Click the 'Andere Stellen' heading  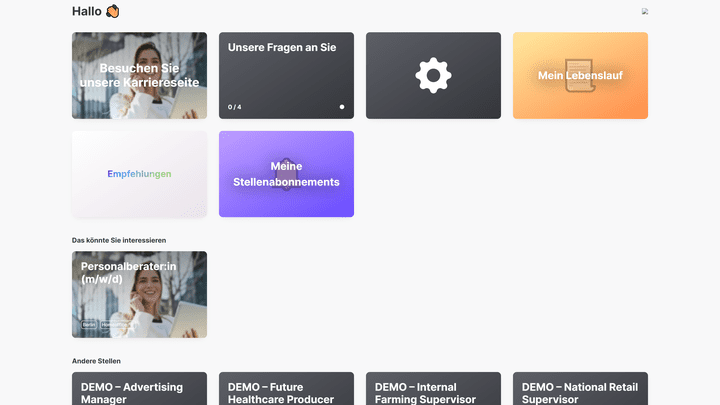[x=96, y=361]
